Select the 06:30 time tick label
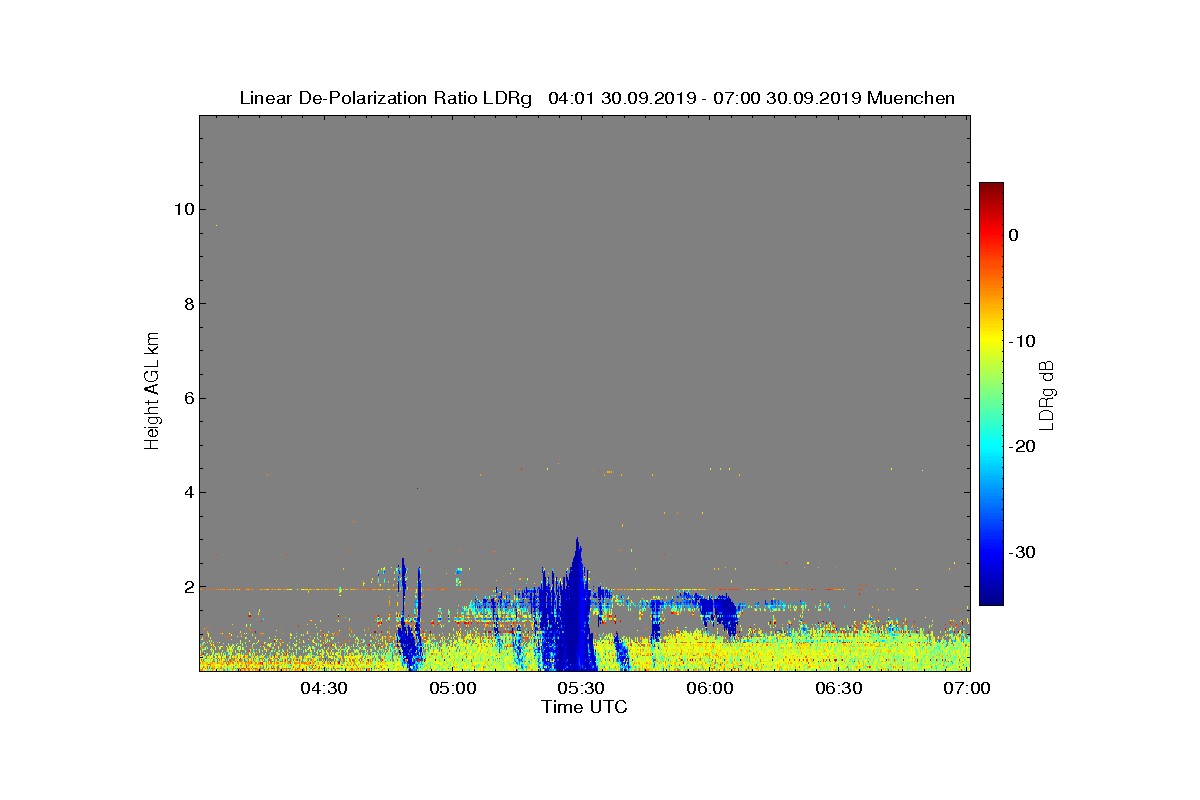1200x800 pixels. point(839,688)
